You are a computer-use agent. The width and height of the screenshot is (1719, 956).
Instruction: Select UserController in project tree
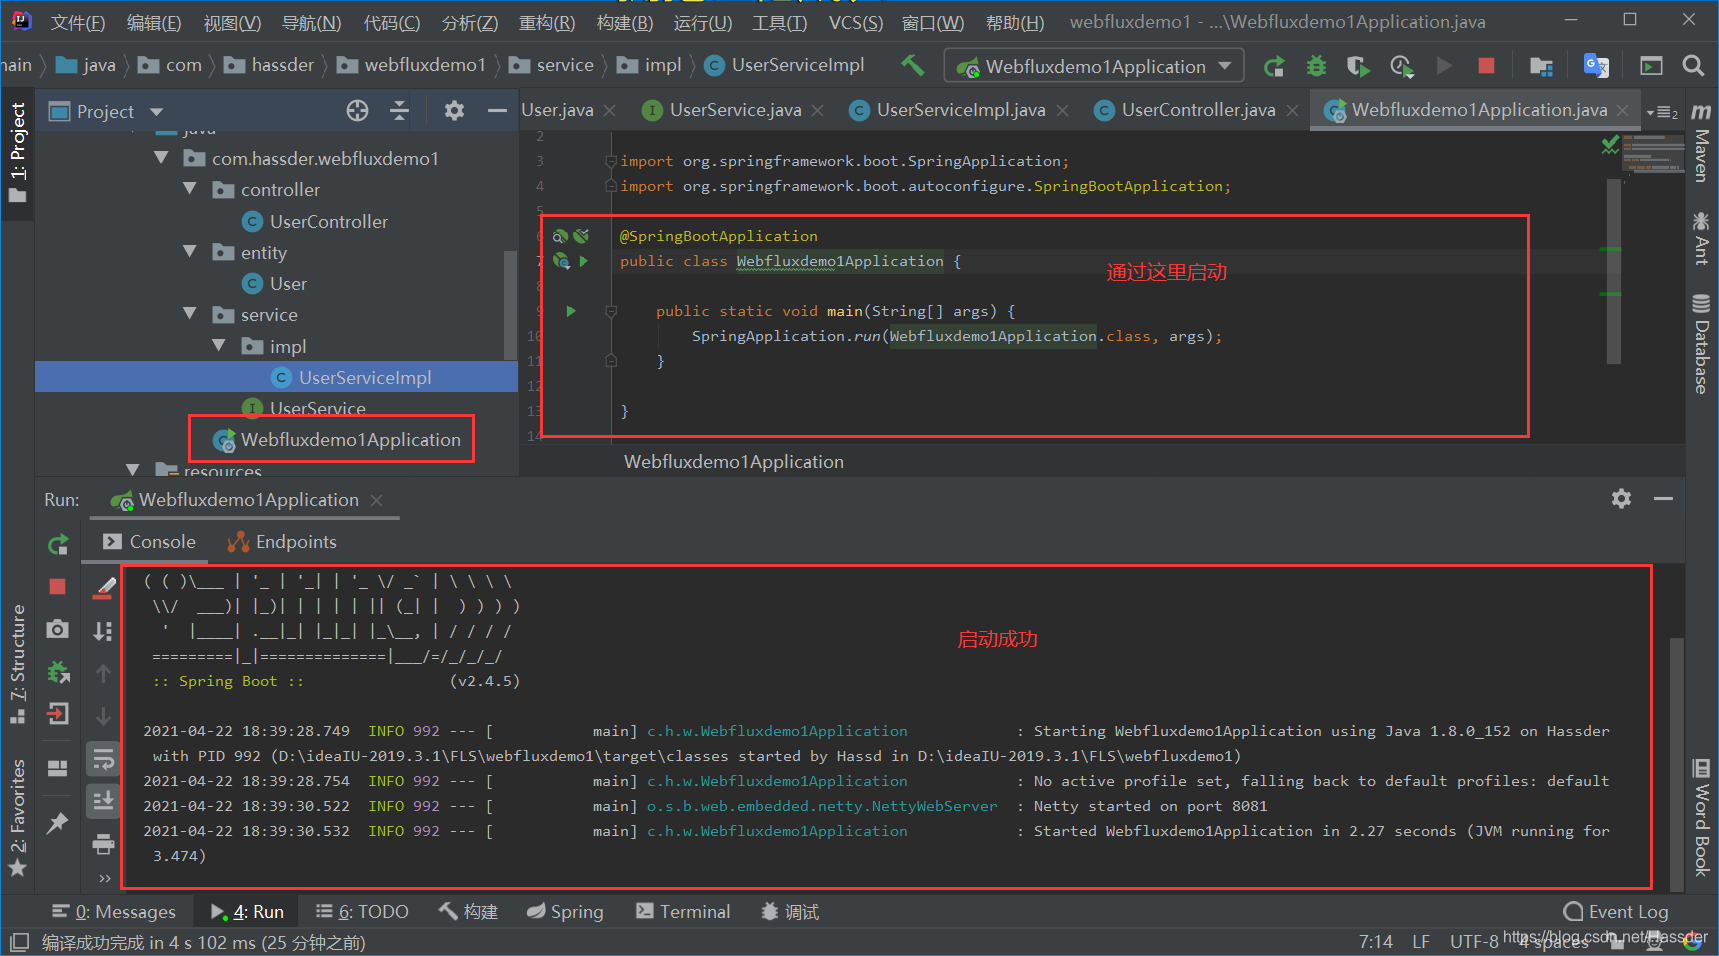click(x=315, y=221)
